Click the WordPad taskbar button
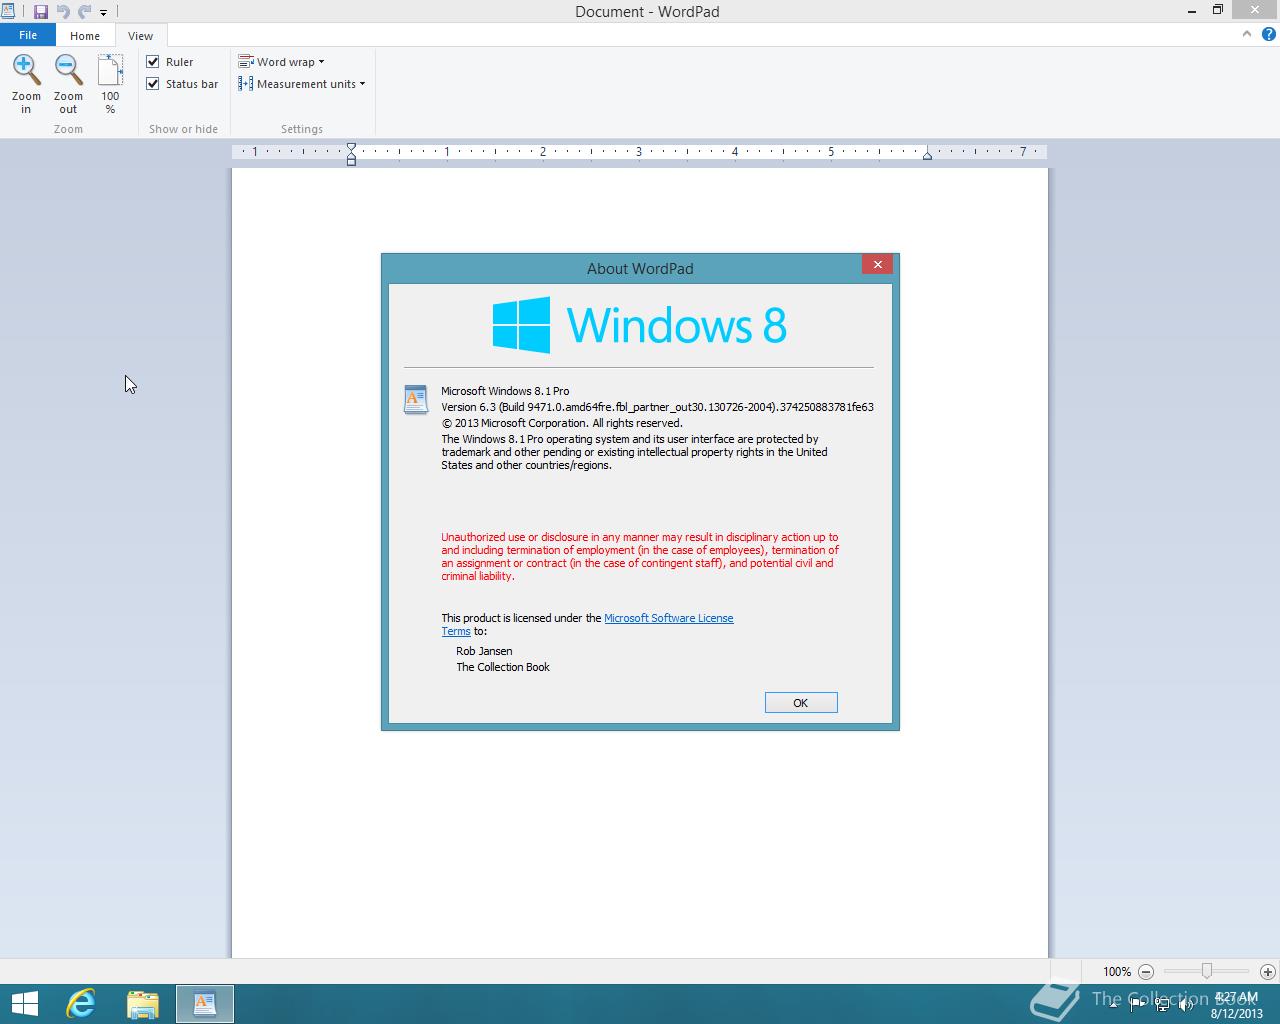1280x1024 pixels. tap(205, 1004)
